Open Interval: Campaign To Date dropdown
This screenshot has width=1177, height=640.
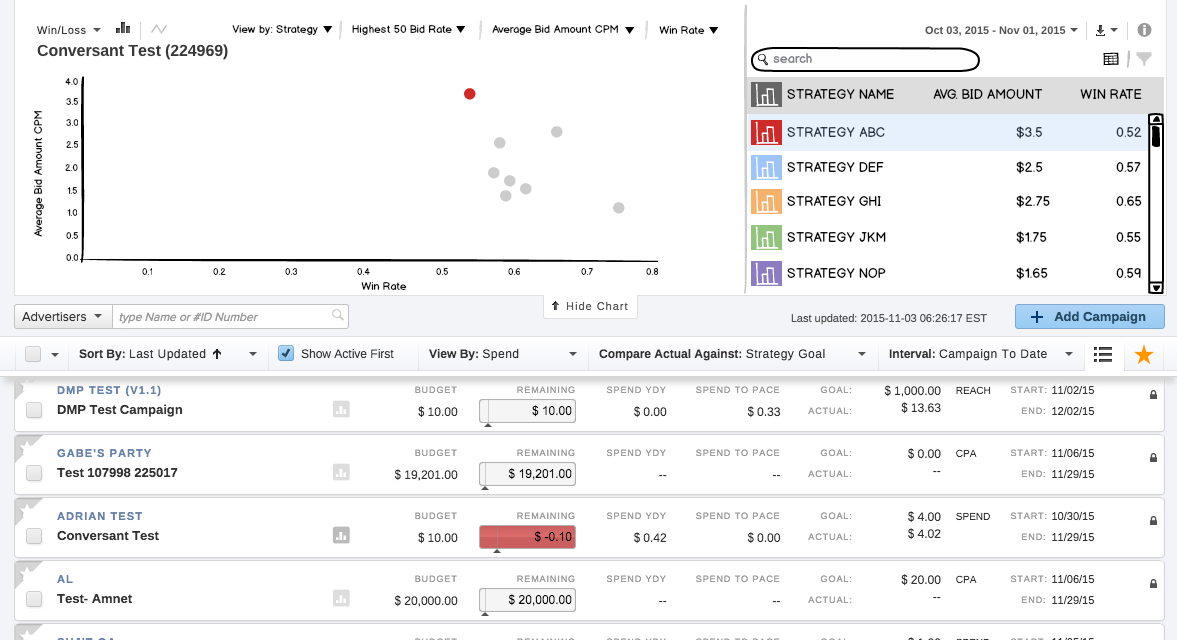pyautogui.click(x=981, y=354)
